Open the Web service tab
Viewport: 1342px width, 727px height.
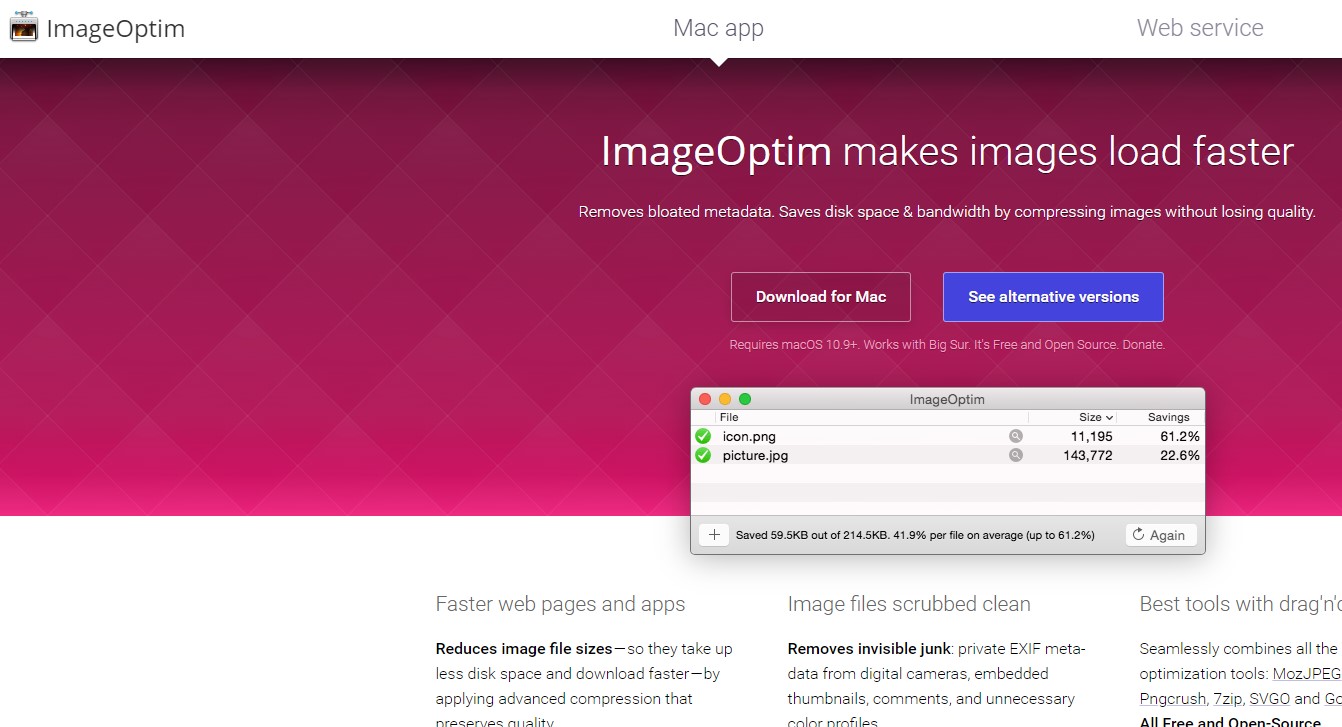1200,28
